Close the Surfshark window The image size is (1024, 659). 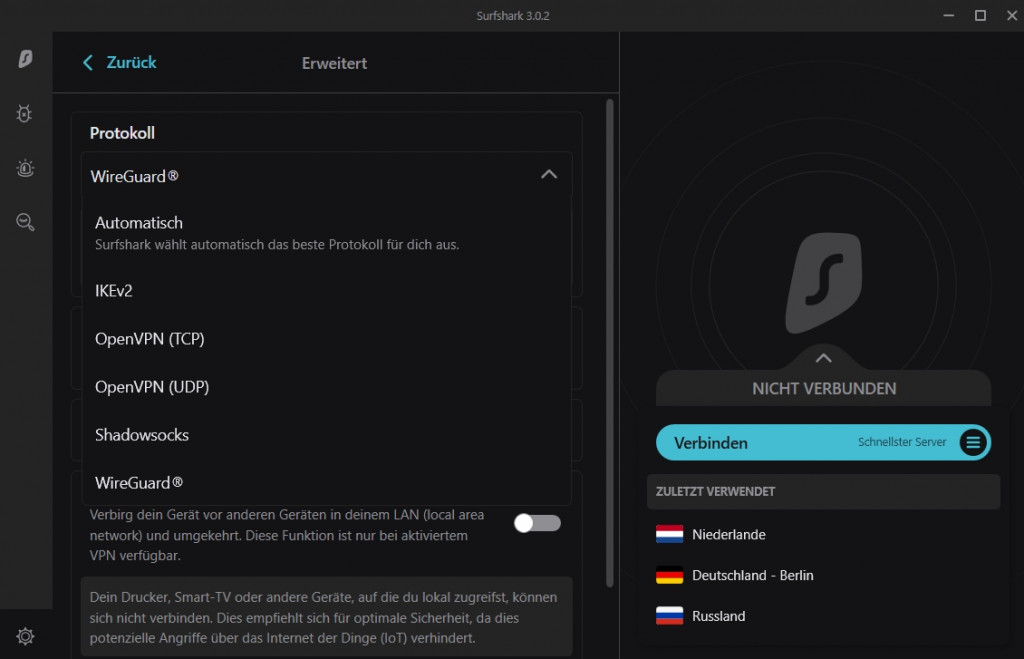[x=1012, y=15]
